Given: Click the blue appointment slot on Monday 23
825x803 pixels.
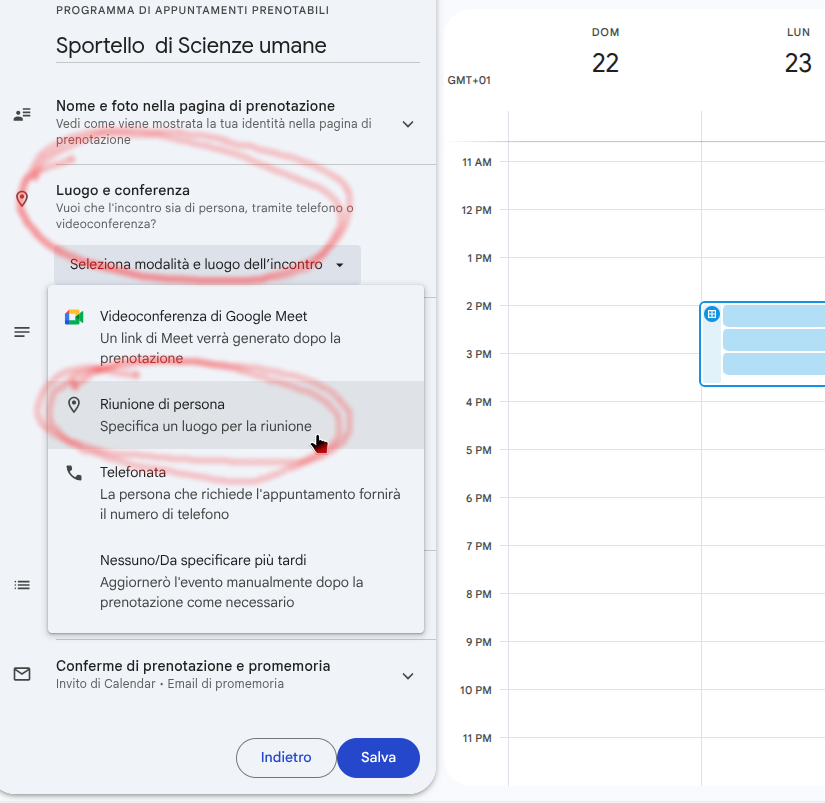Looking at the screenshot, I should (763, 344).
